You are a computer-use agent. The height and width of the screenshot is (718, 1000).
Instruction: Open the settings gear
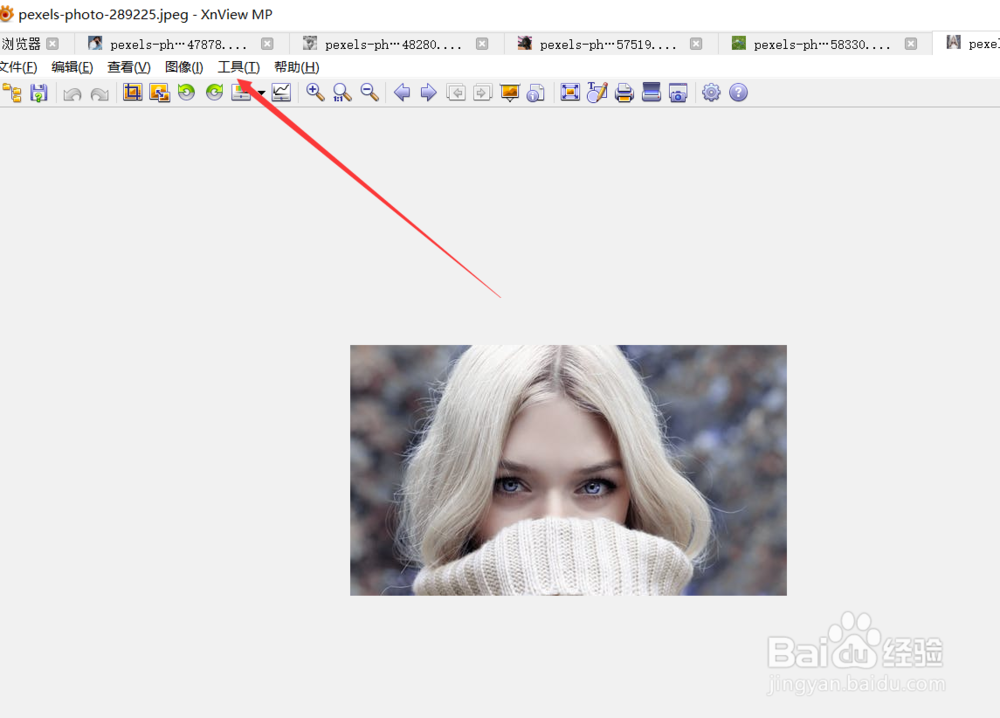click(711, 93)
